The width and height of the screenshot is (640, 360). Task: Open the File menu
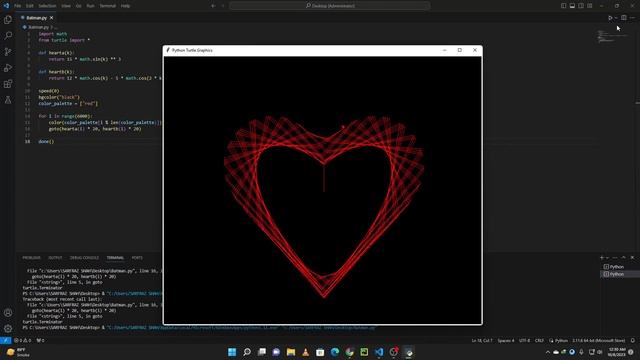18,6
